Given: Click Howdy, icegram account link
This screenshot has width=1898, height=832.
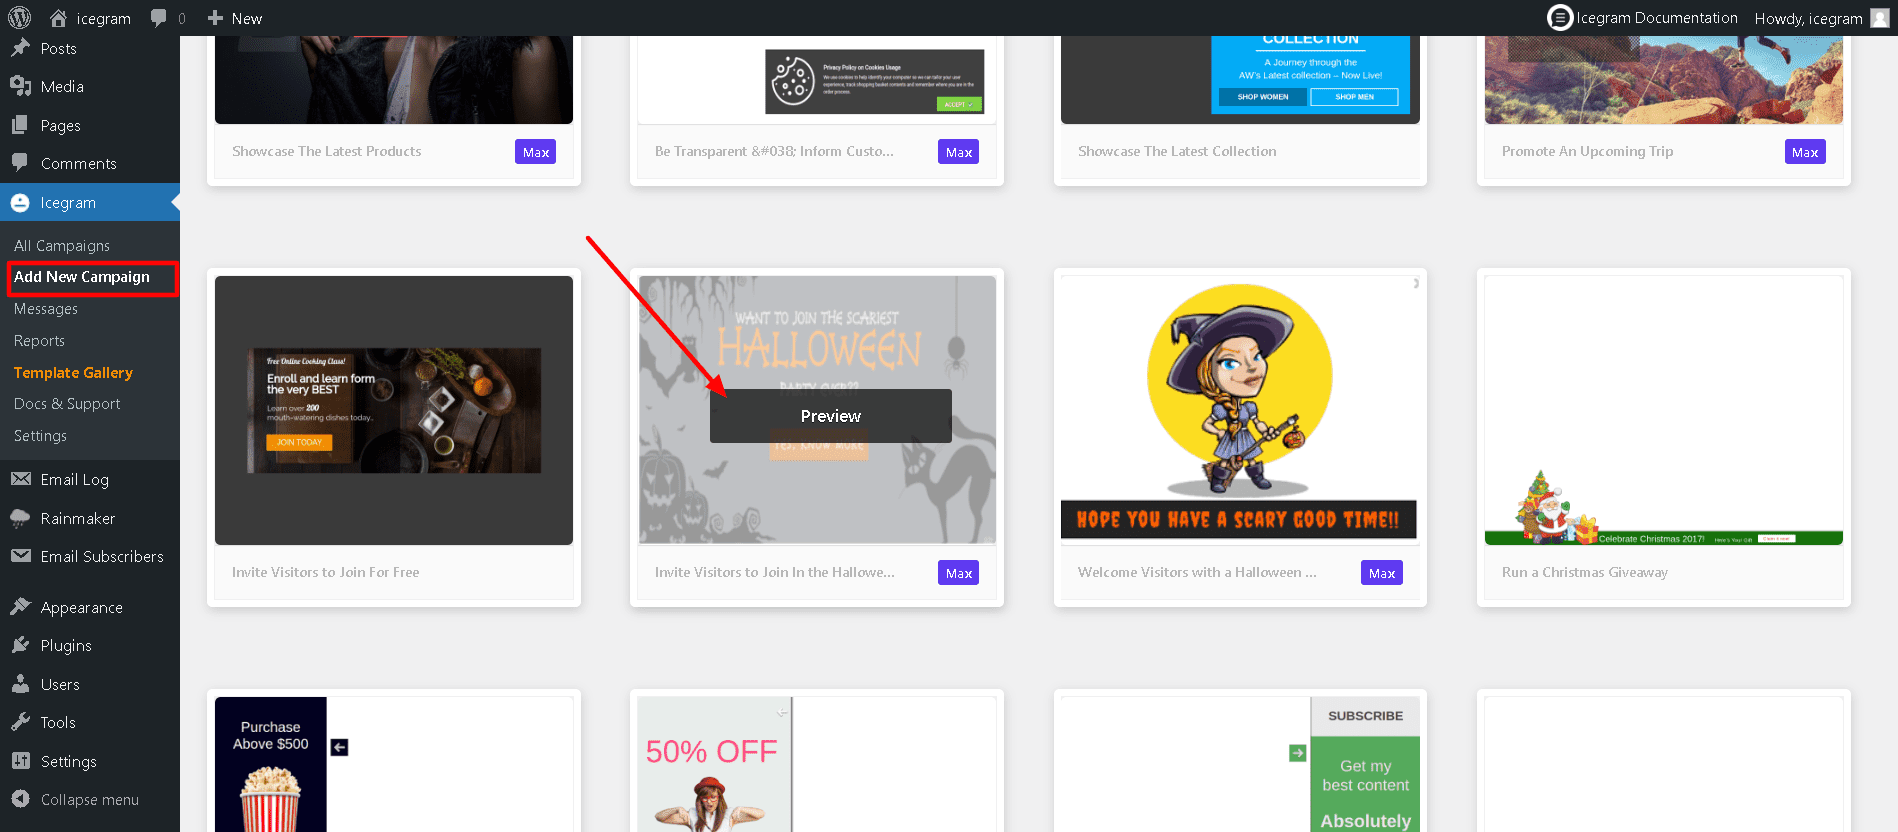Looking at the screenshot, I should pyautogui.click(x=1809, y=18).
